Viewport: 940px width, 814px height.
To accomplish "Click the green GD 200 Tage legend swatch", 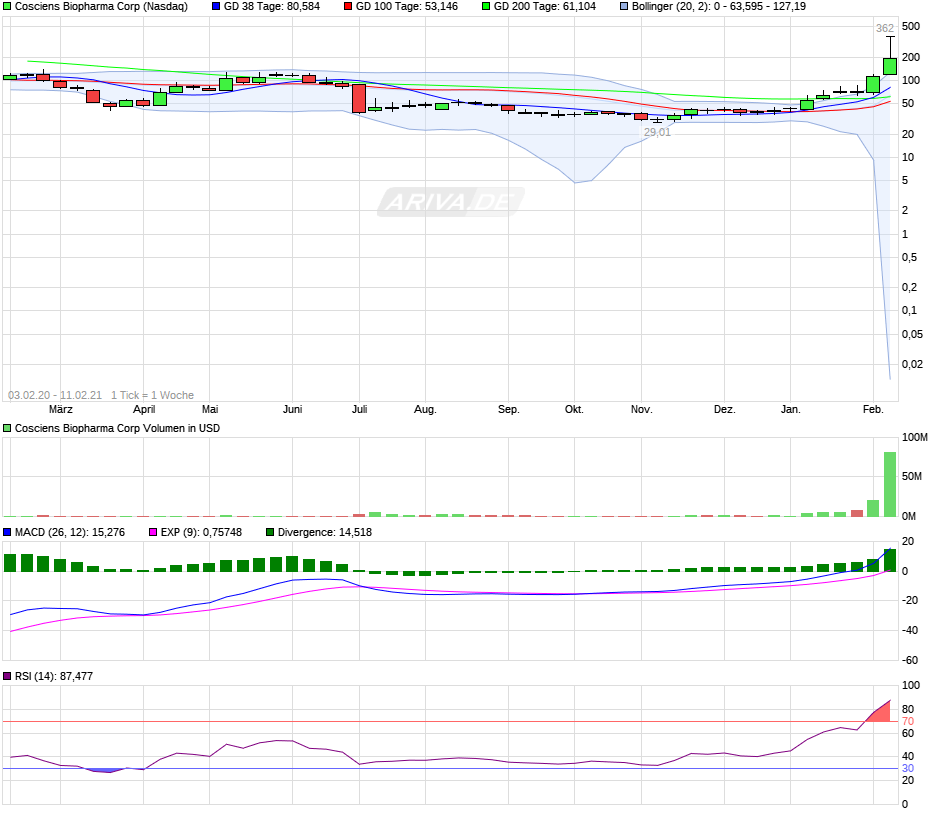I will [x=486, y=7].
